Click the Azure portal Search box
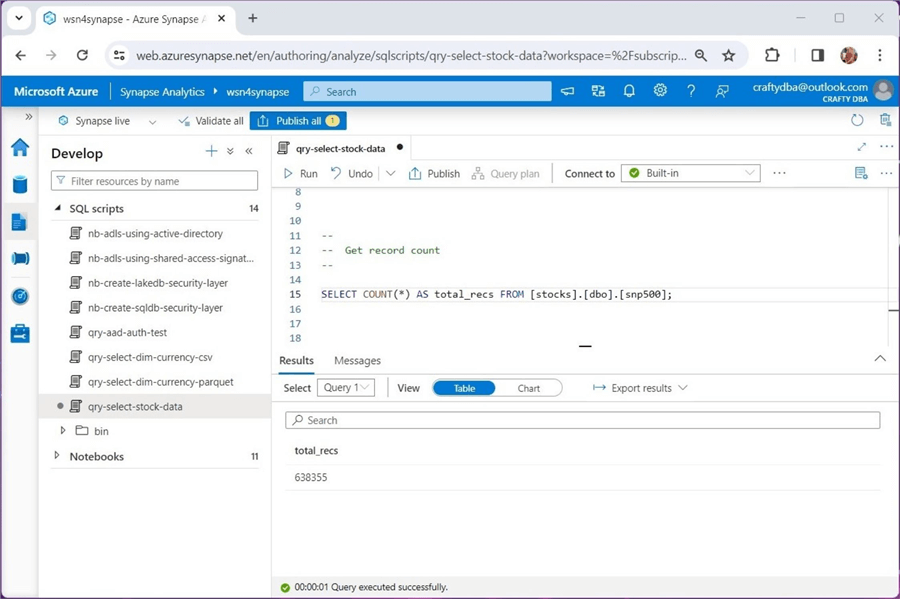Viewport: 900px width, 599px height. 427,91
